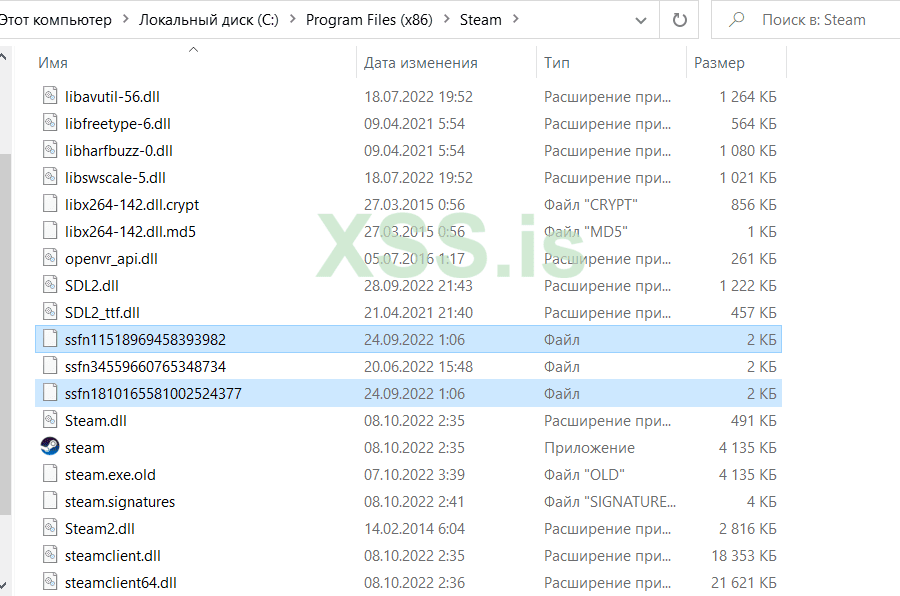Click the refresh icon beside address bar
Screen dimensions: 900x596
coord(680,20)
